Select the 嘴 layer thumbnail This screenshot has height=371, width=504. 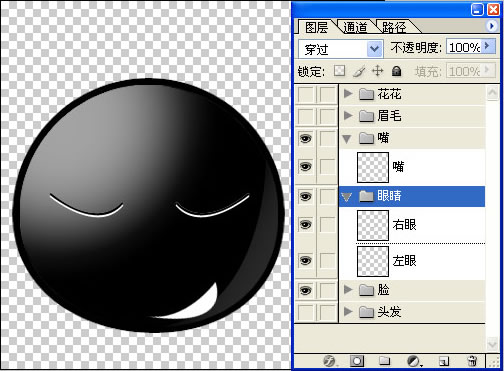373,167
